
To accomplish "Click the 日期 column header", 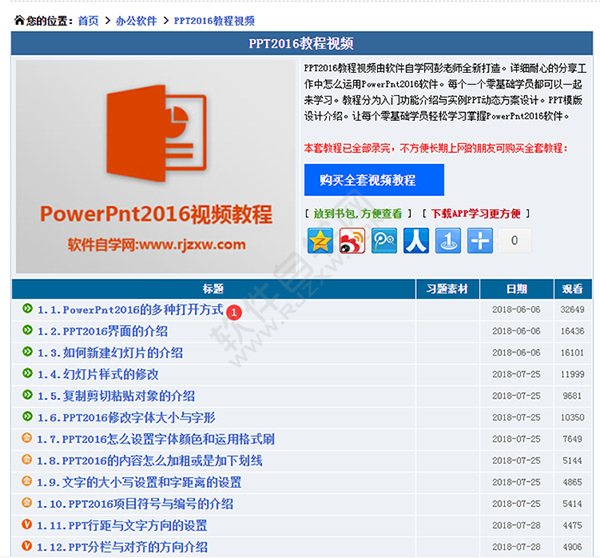I will 517,289.
